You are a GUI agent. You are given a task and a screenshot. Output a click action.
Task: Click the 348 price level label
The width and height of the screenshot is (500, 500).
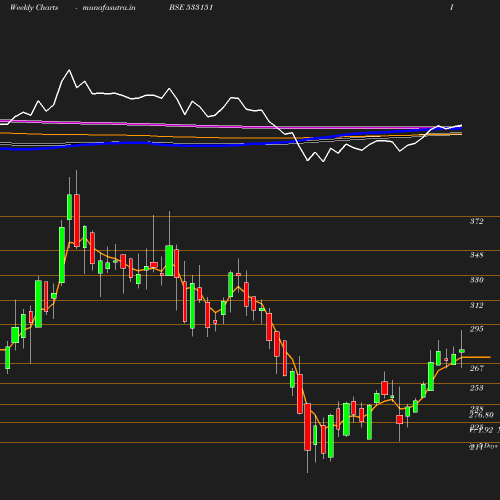[476, 255]
